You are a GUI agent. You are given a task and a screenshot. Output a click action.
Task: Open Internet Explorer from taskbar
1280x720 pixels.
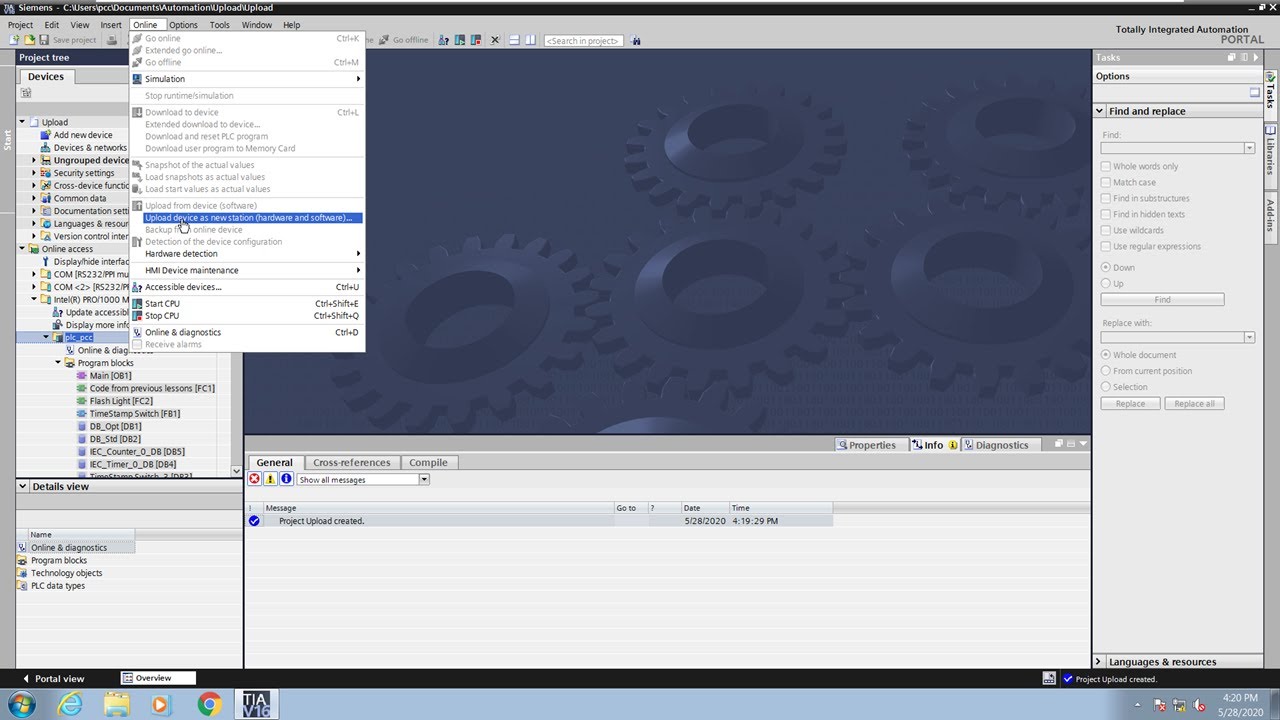point(70,704)
